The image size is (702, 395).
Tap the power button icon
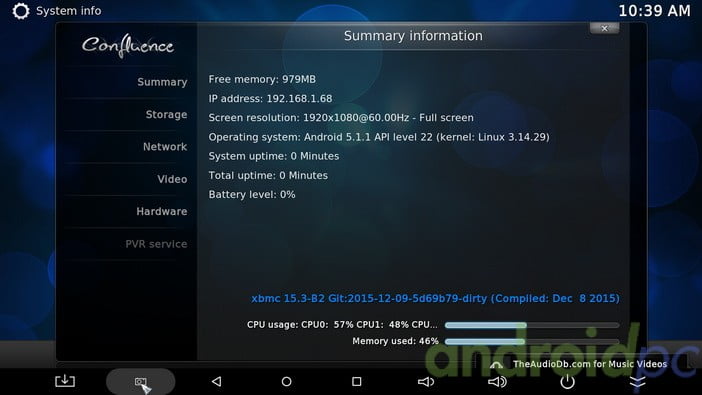(567, 382)
